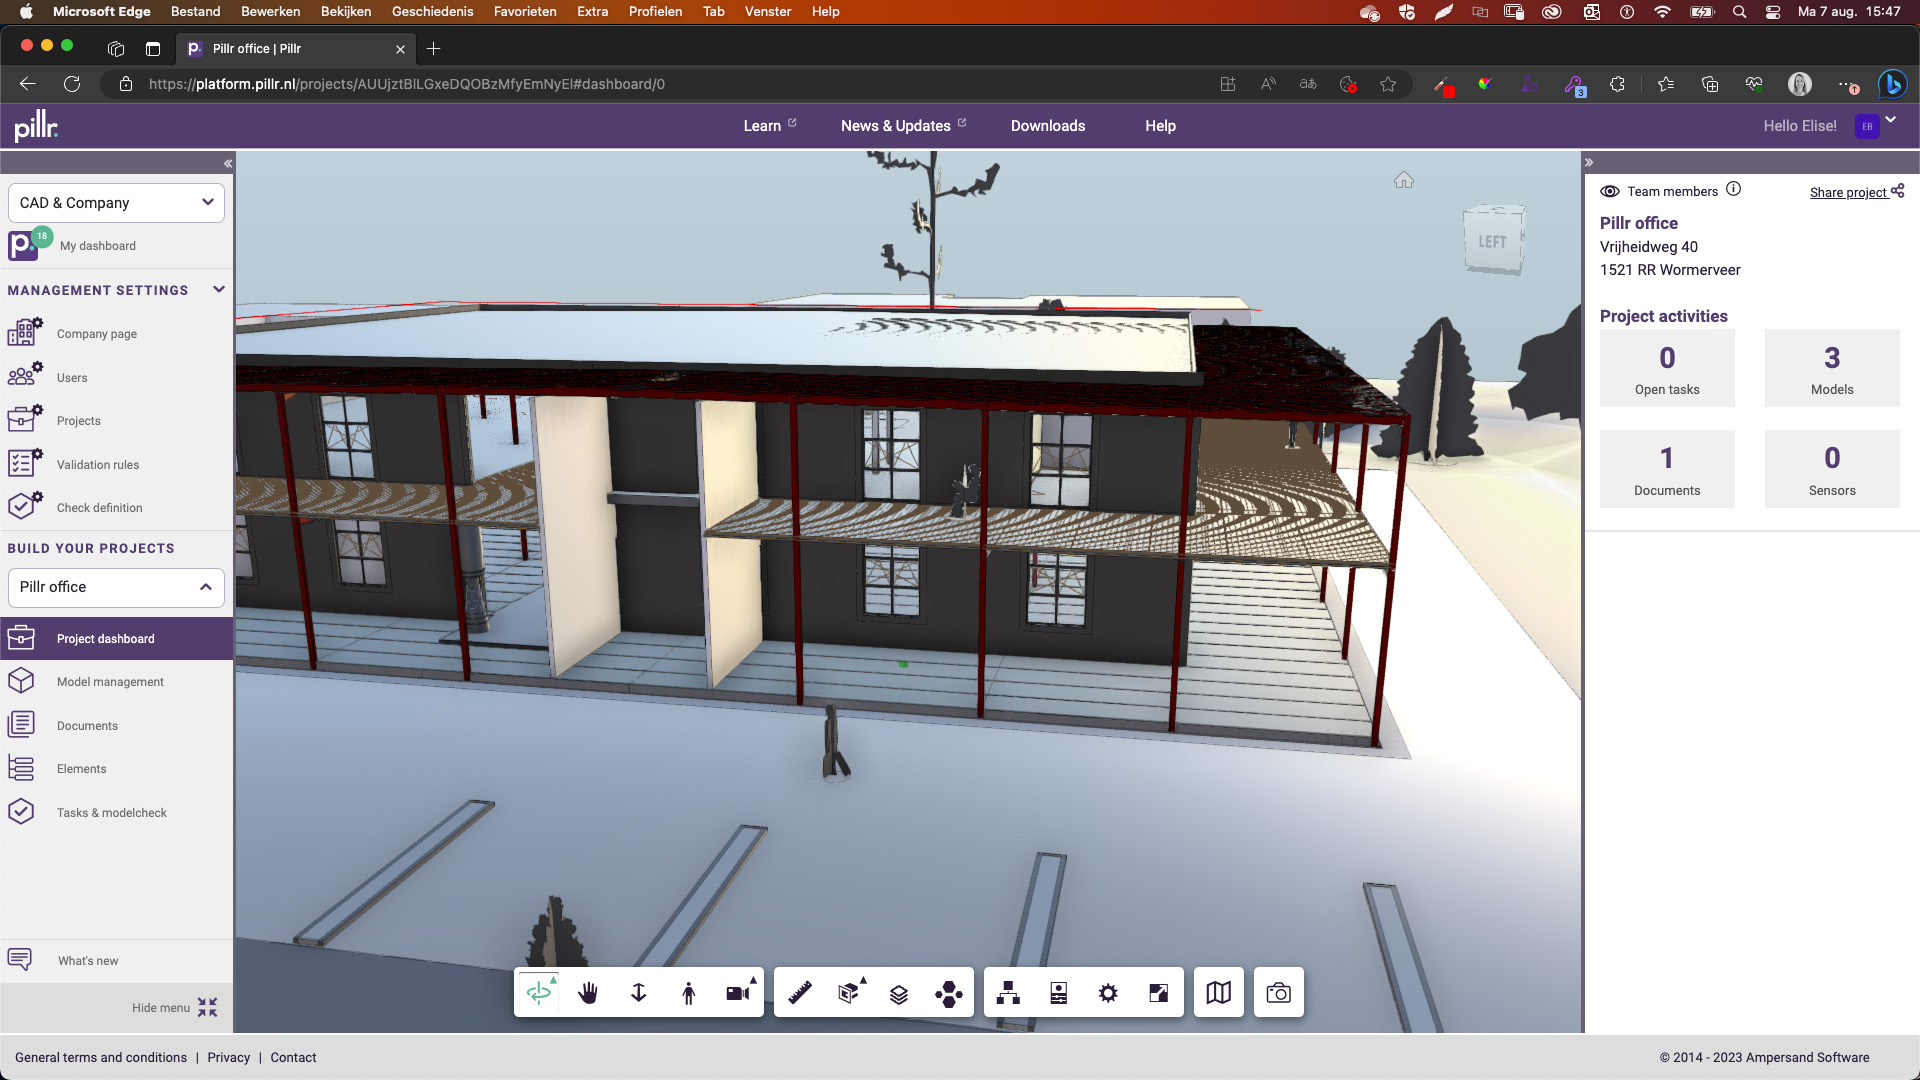This screenshot has width=1920, height=1080.
Task: Open Bestand menu in macOS menu bar
Action: coord(195,11)
